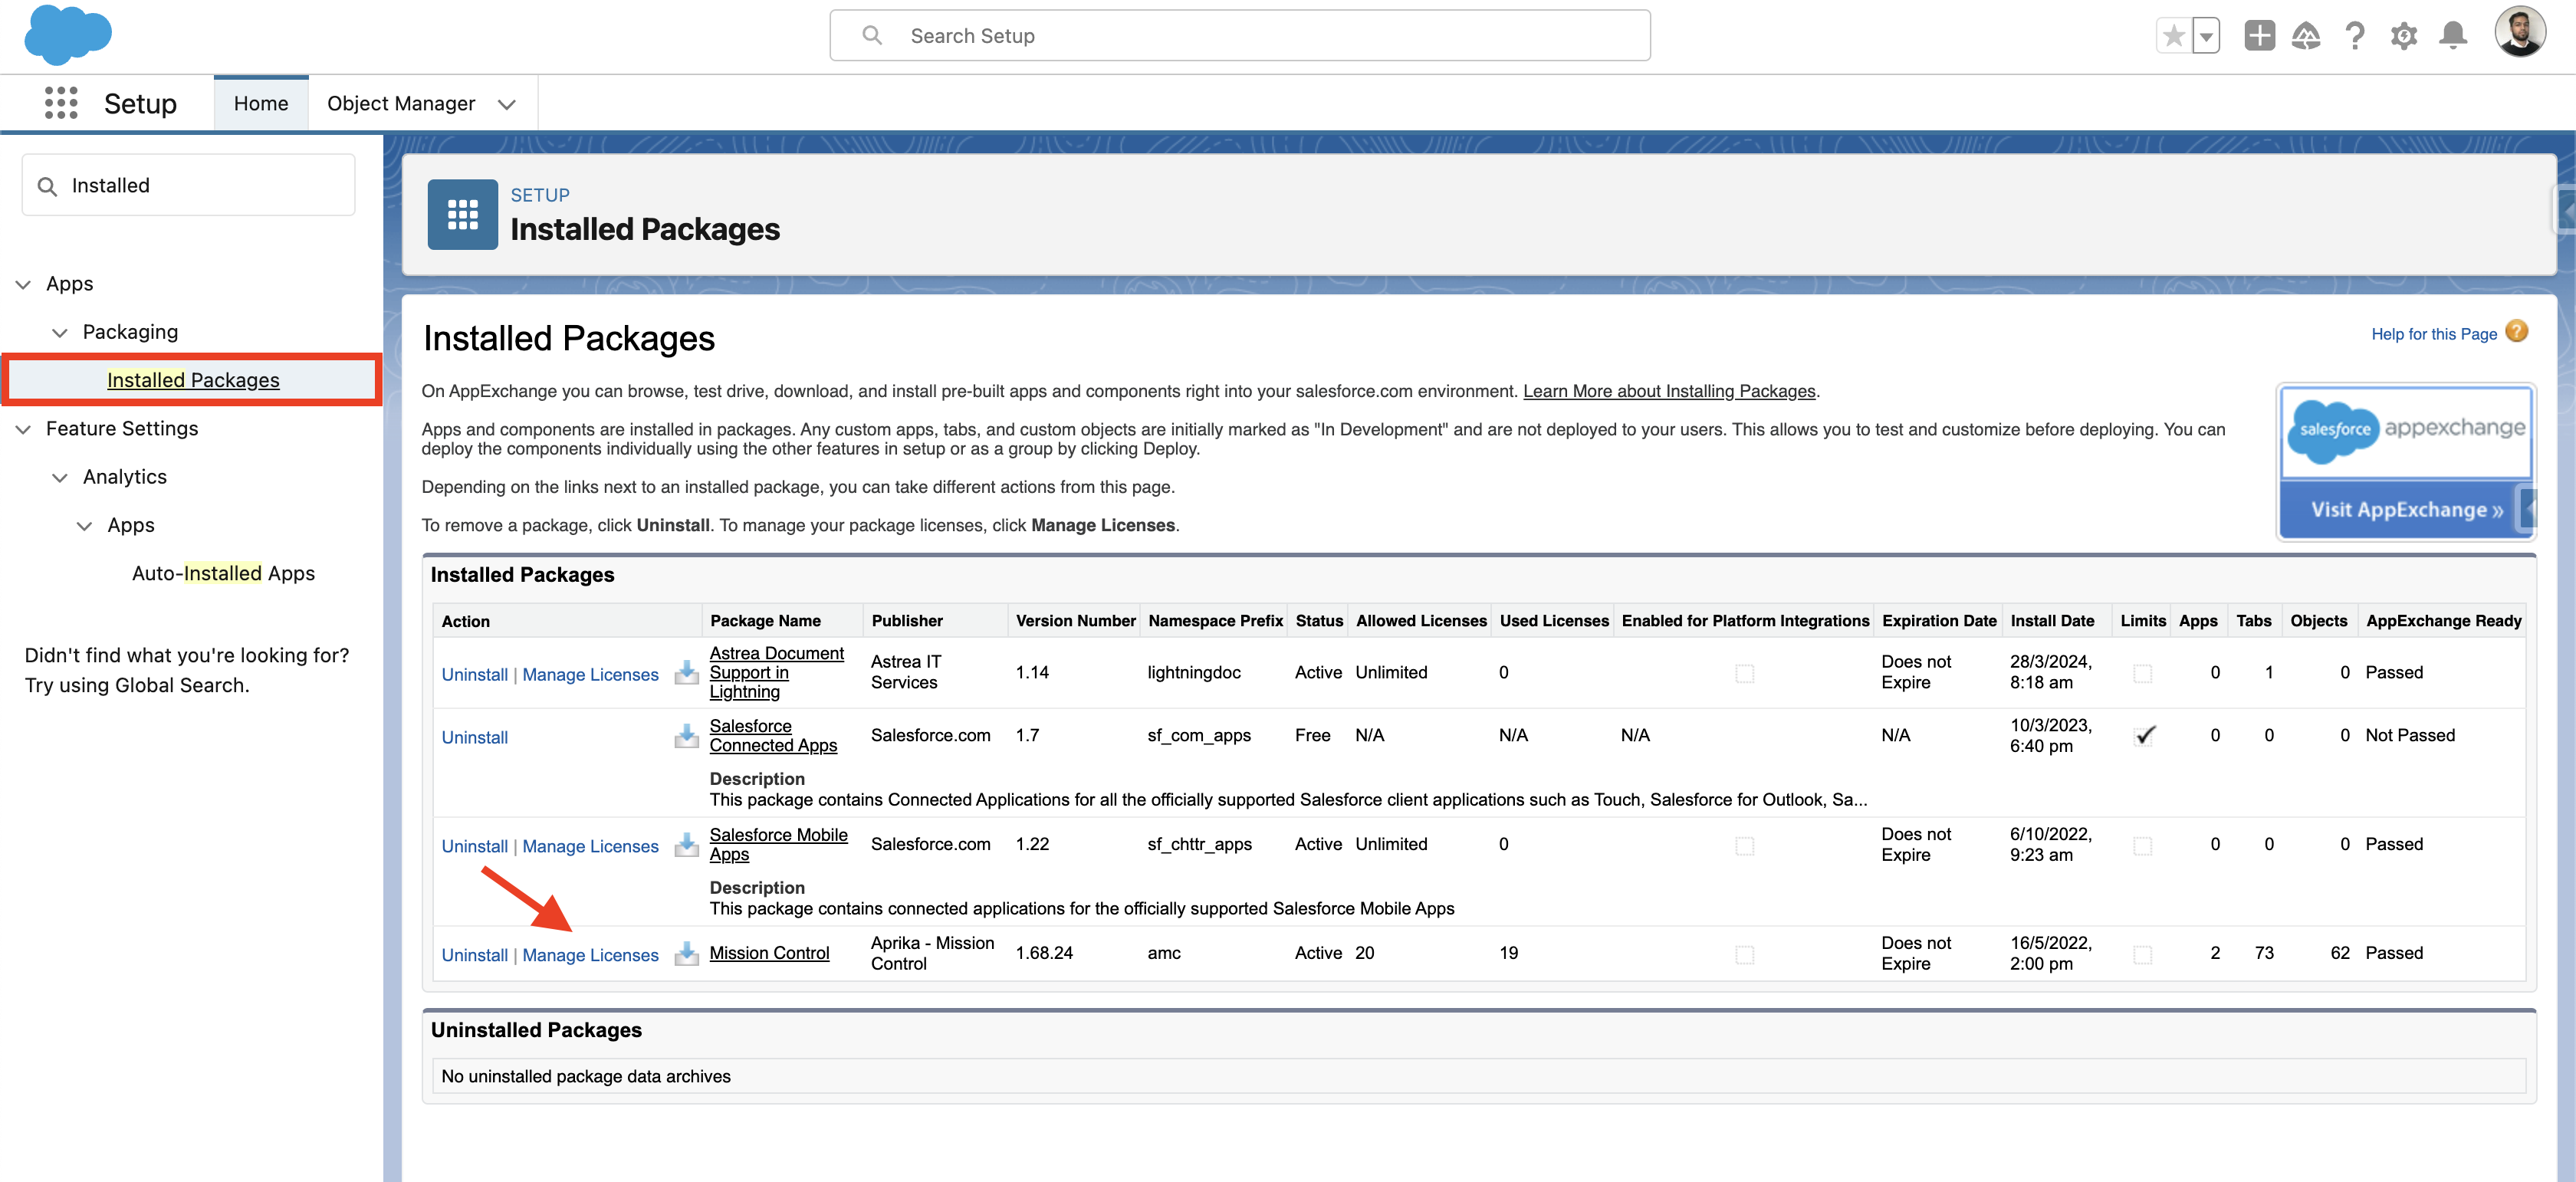
Task: Click the package icon beside Mission Control
Action: pyautogui.click(x=686, y=955)
